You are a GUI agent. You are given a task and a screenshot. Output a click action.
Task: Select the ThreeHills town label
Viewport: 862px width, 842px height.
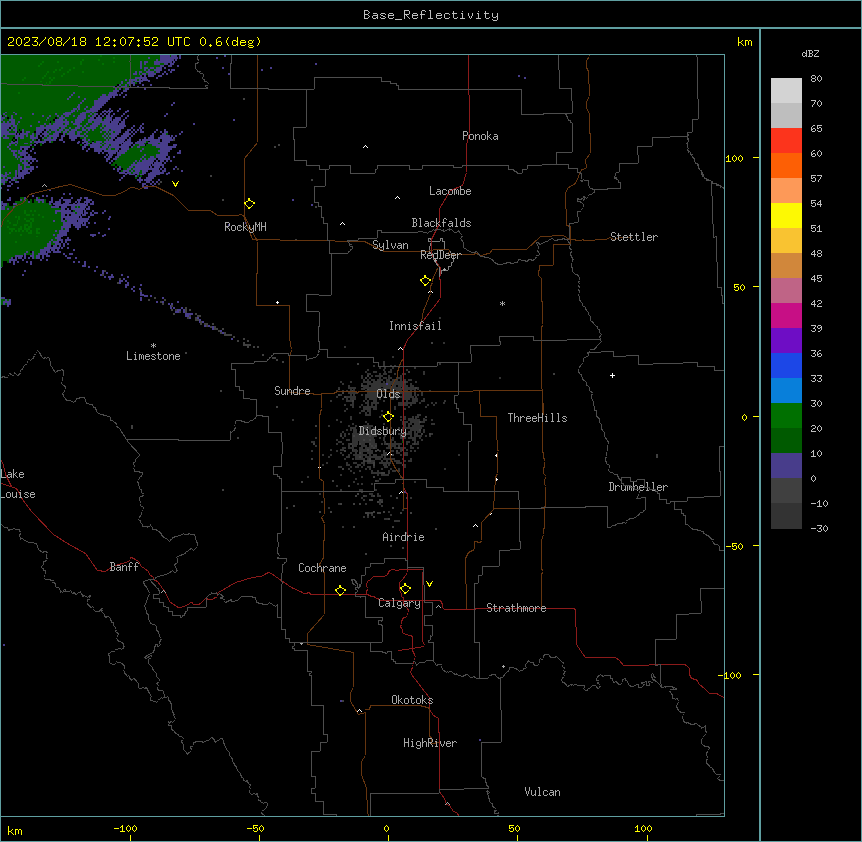538,418
